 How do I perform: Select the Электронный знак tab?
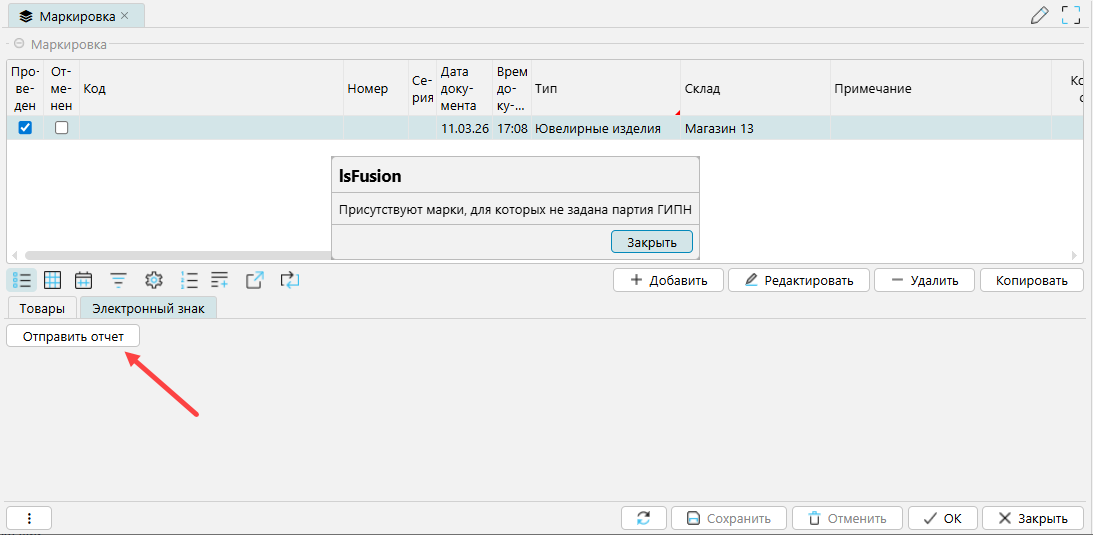coord(148,309)
